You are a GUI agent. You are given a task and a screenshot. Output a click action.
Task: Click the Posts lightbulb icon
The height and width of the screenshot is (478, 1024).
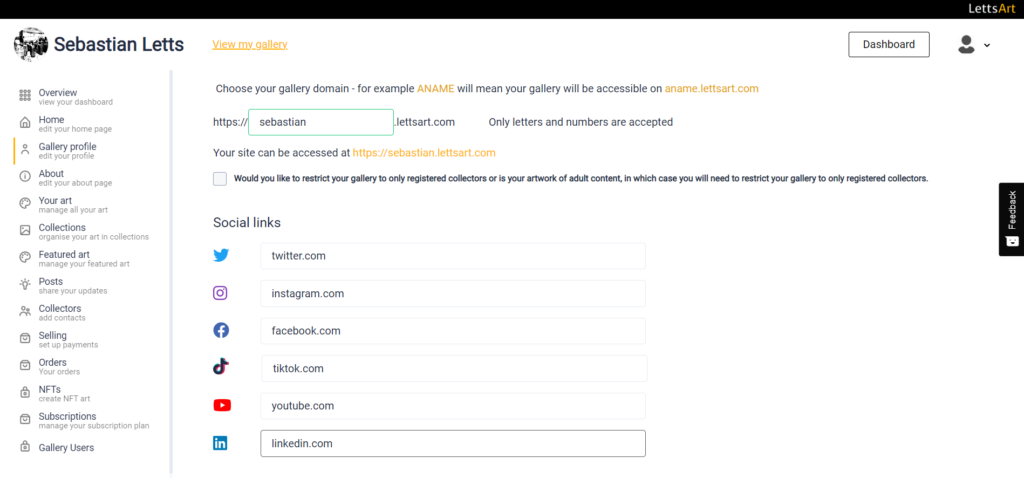(x=25, y=284)
